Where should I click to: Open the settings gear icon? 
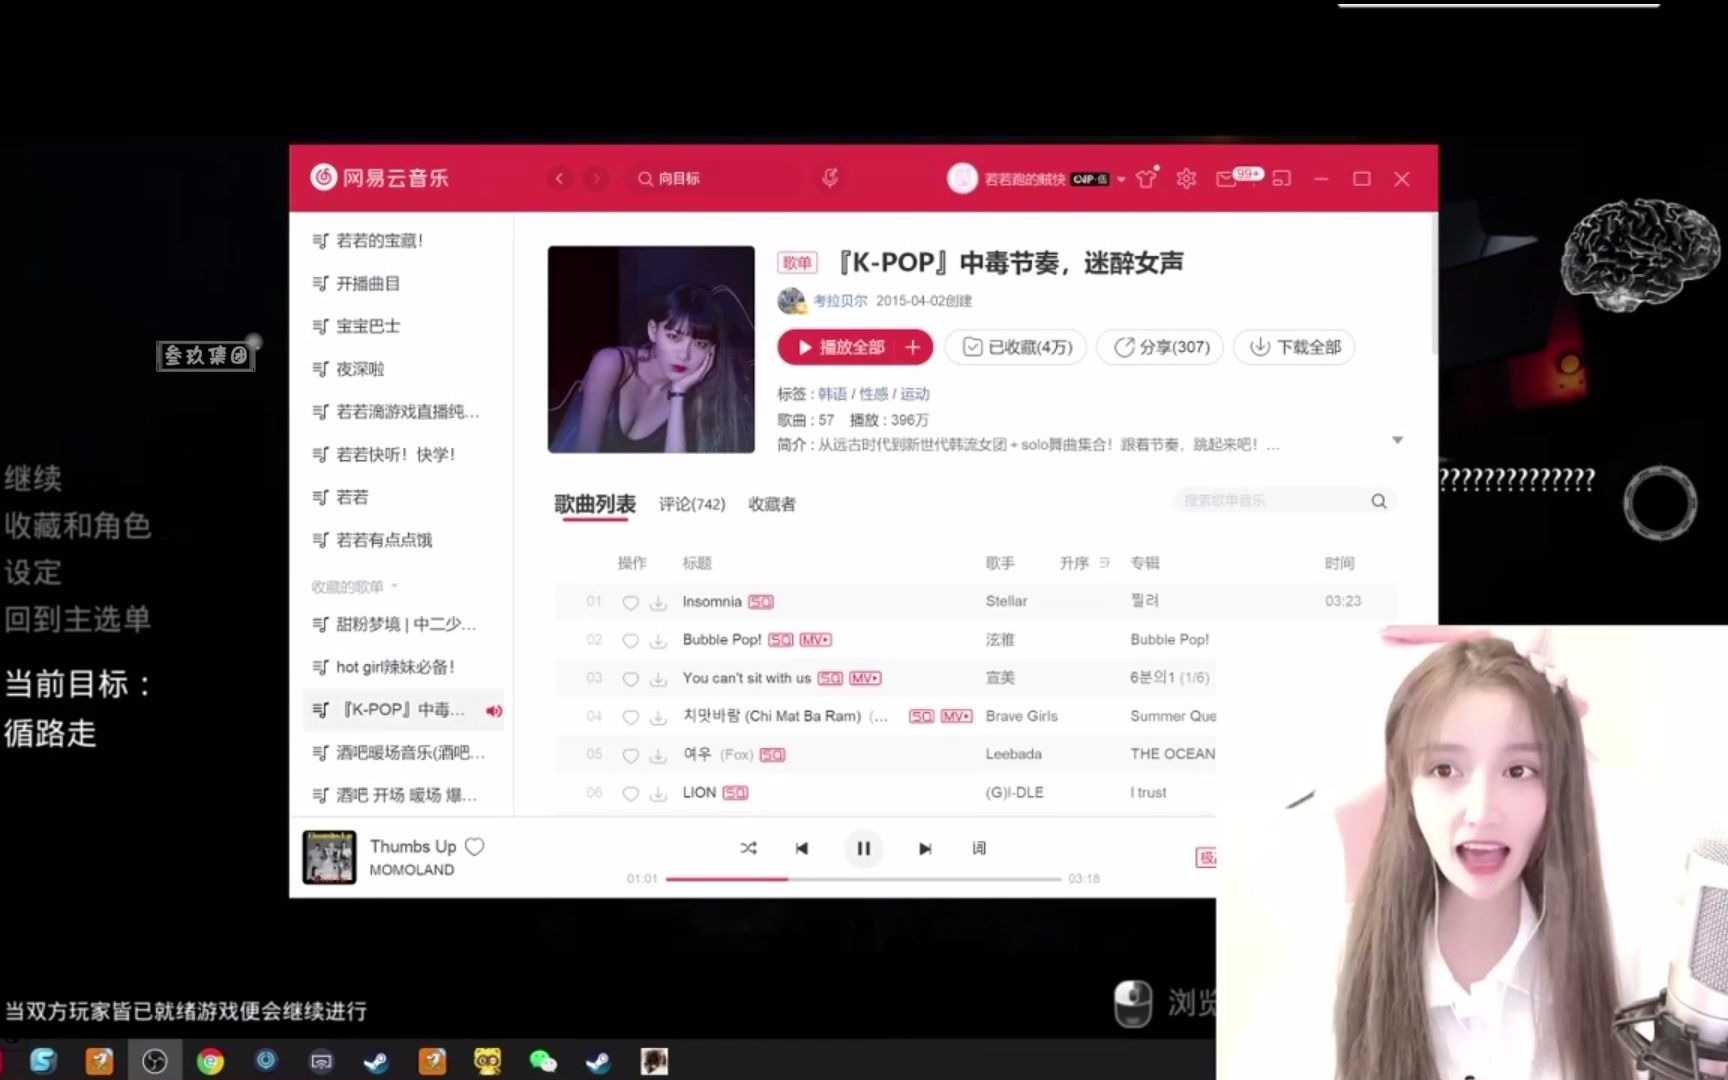coord(1186,178)
